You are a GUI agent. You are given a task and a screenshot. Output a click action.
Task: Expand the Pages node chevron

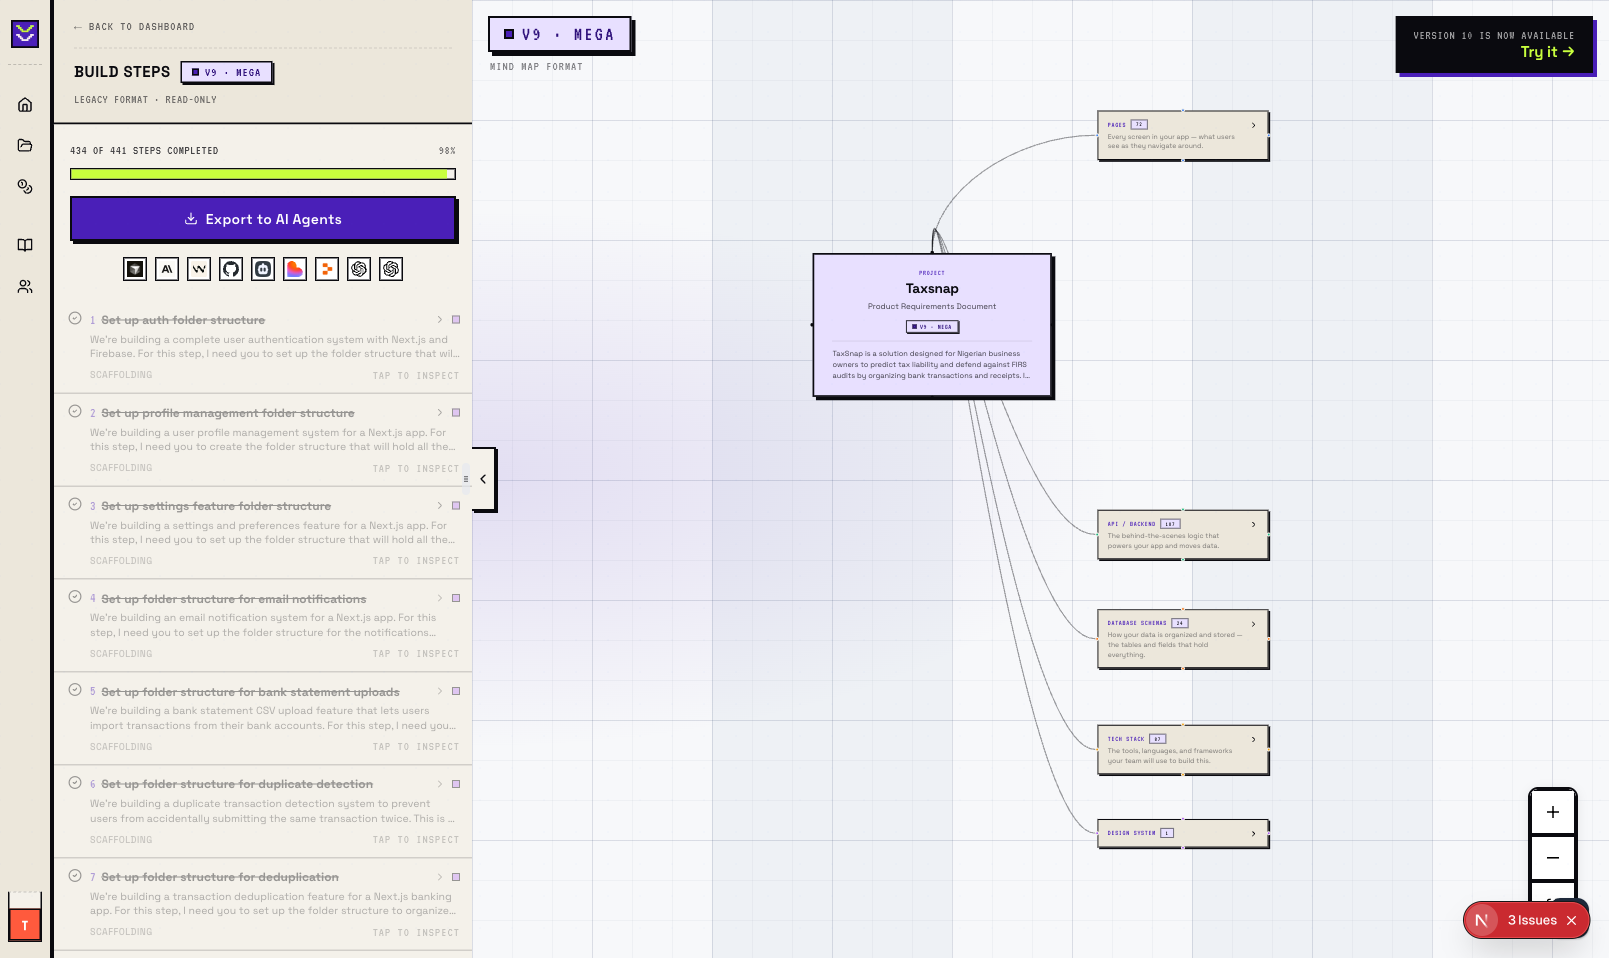pos(1253,125)
